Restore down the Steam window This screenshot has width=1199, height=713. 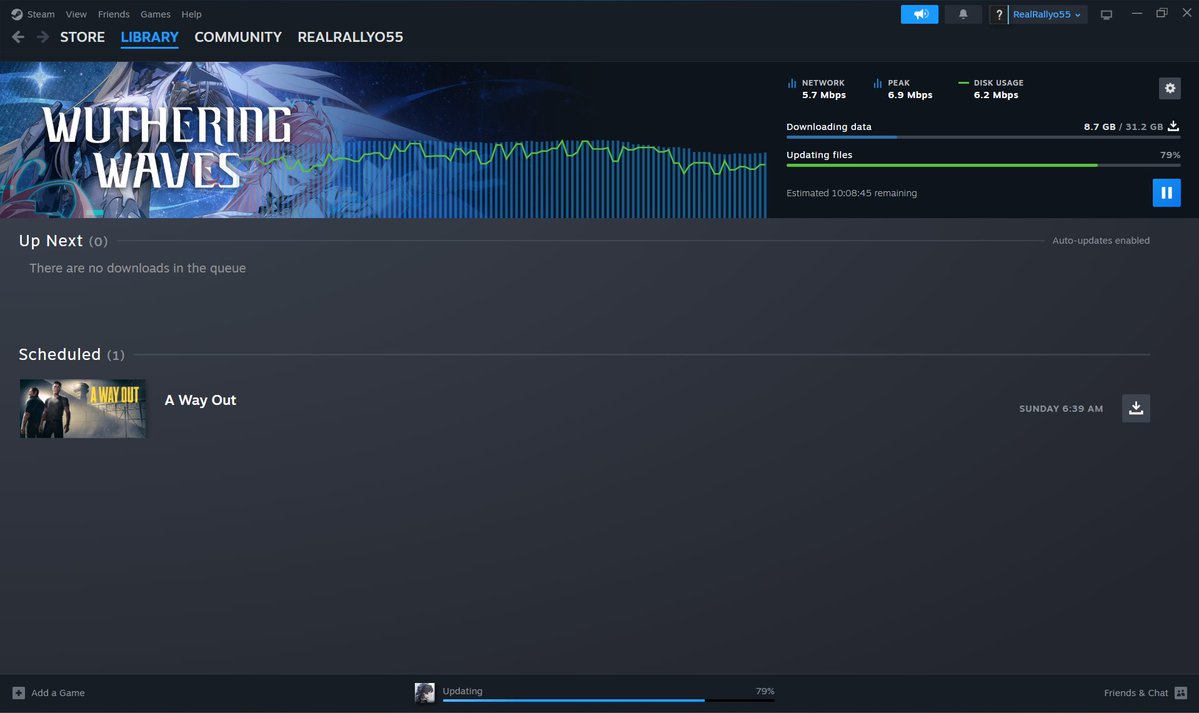click(x=1162, y=13)
